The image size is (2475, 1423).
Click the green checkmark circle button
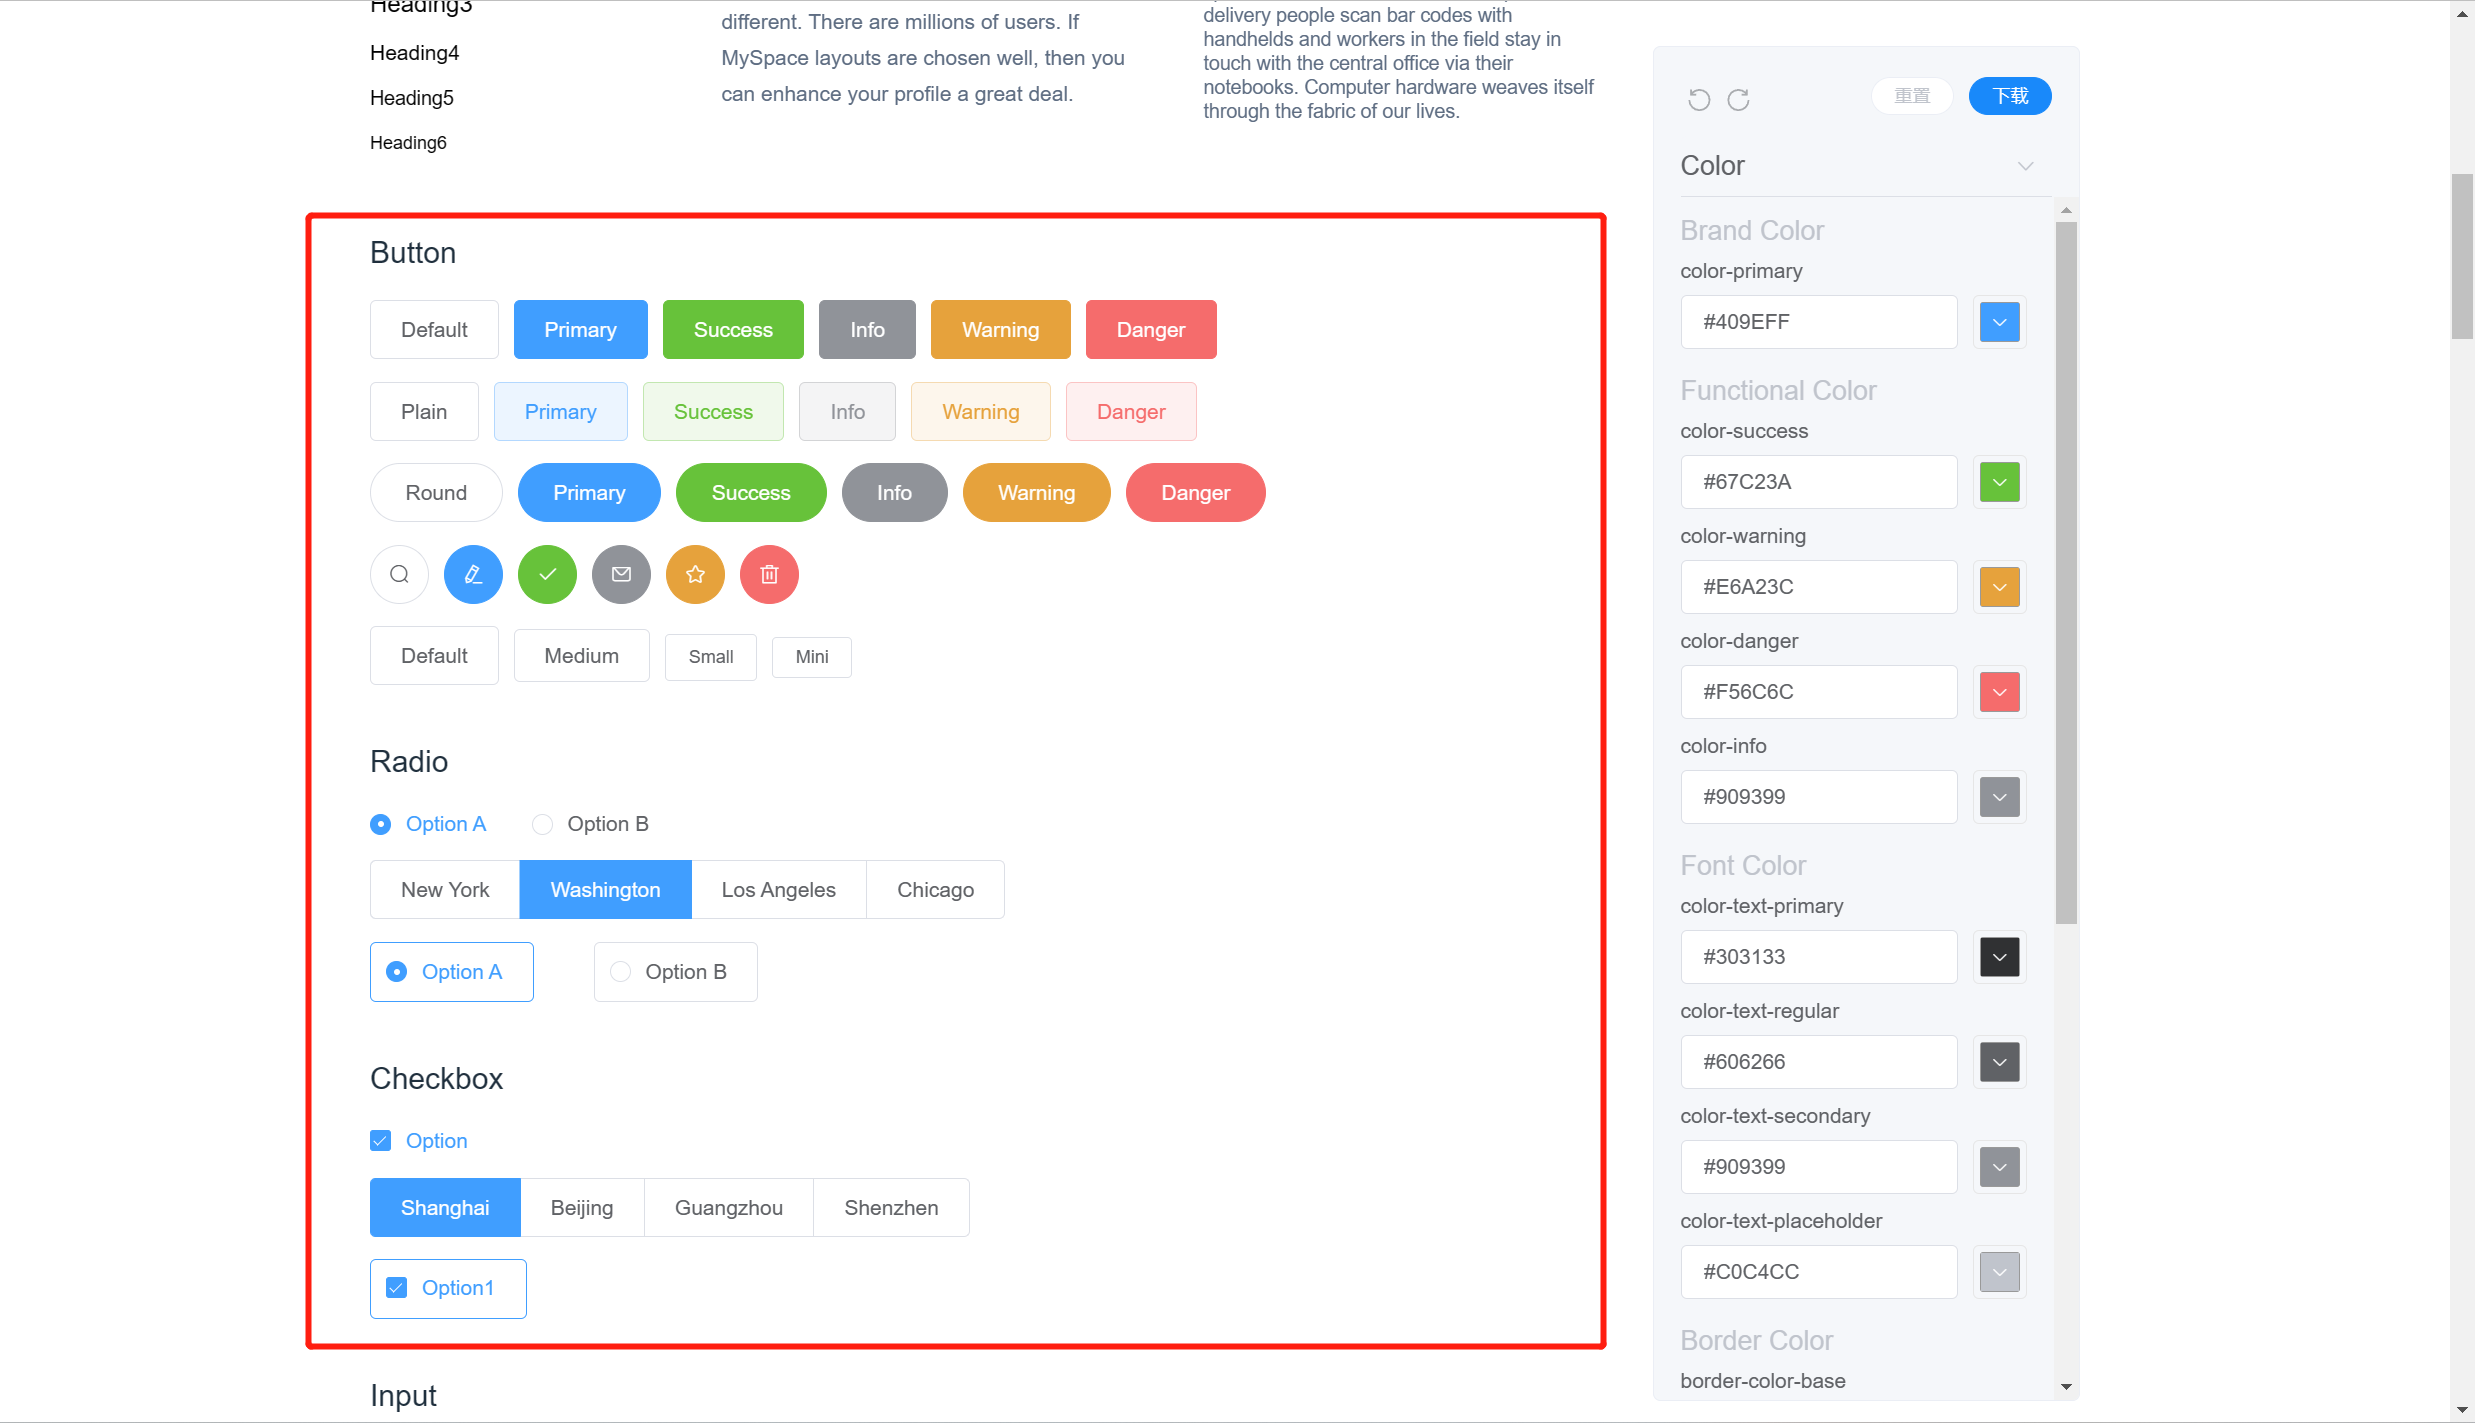click(x=547, y=574)
